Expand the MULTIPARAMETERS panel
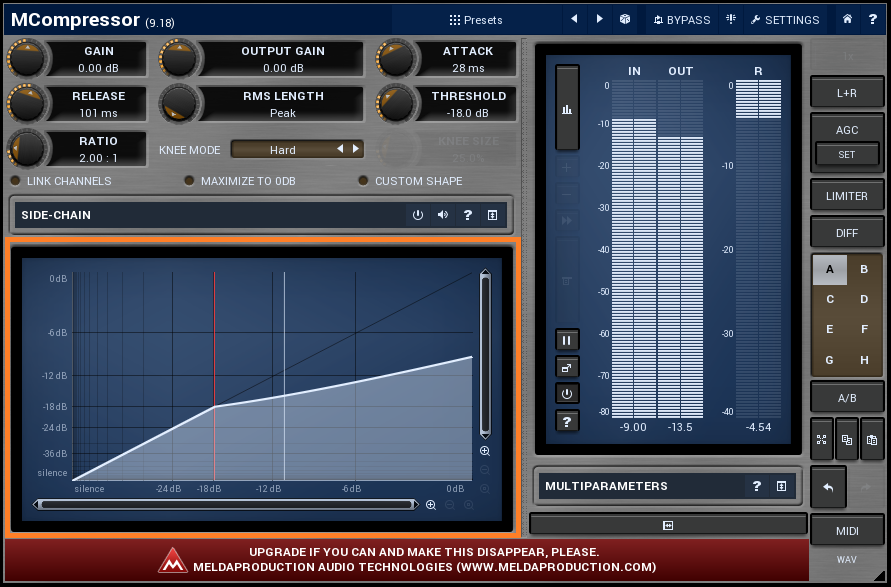The width and height of the screenshot is (891, 587). coord(781,486)
